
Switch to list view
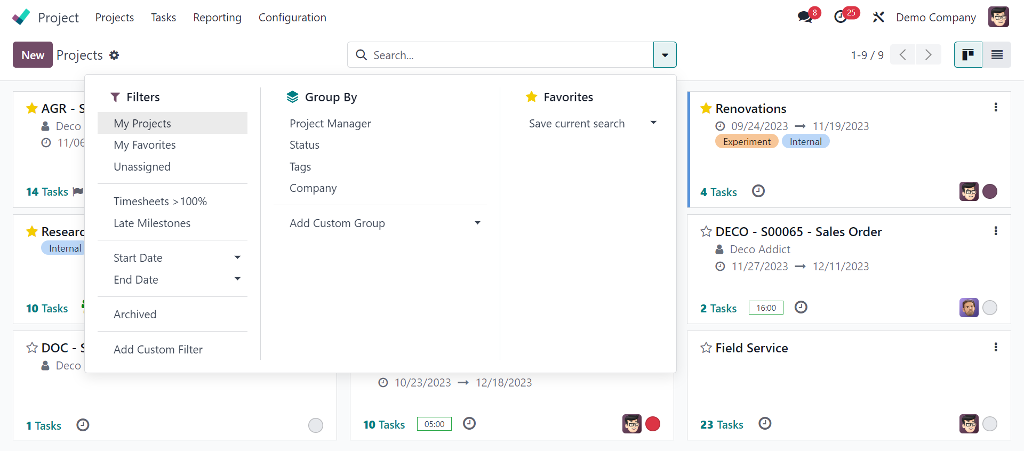[997, 55]
